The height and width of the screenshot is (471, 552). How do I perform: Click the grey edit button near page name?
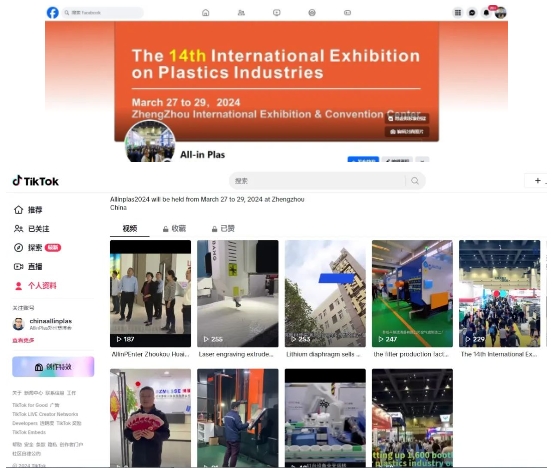click(x=397, y=159)
